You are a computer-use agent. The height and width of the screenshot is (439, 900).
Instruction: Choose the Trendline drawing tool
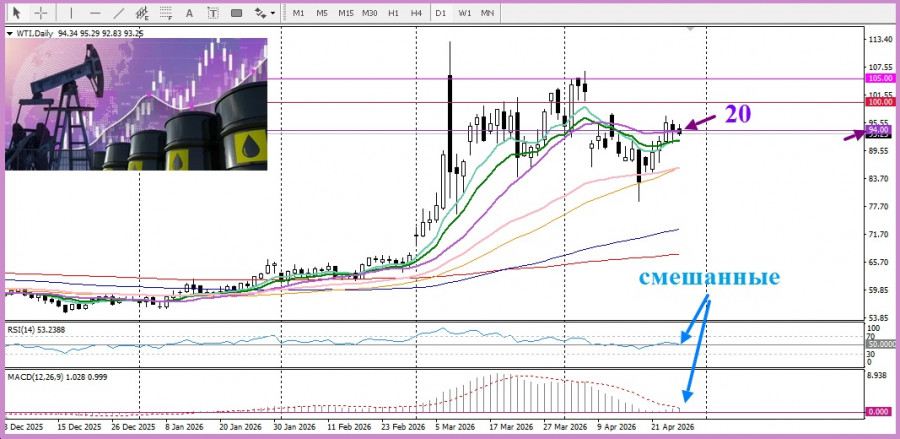119,13
